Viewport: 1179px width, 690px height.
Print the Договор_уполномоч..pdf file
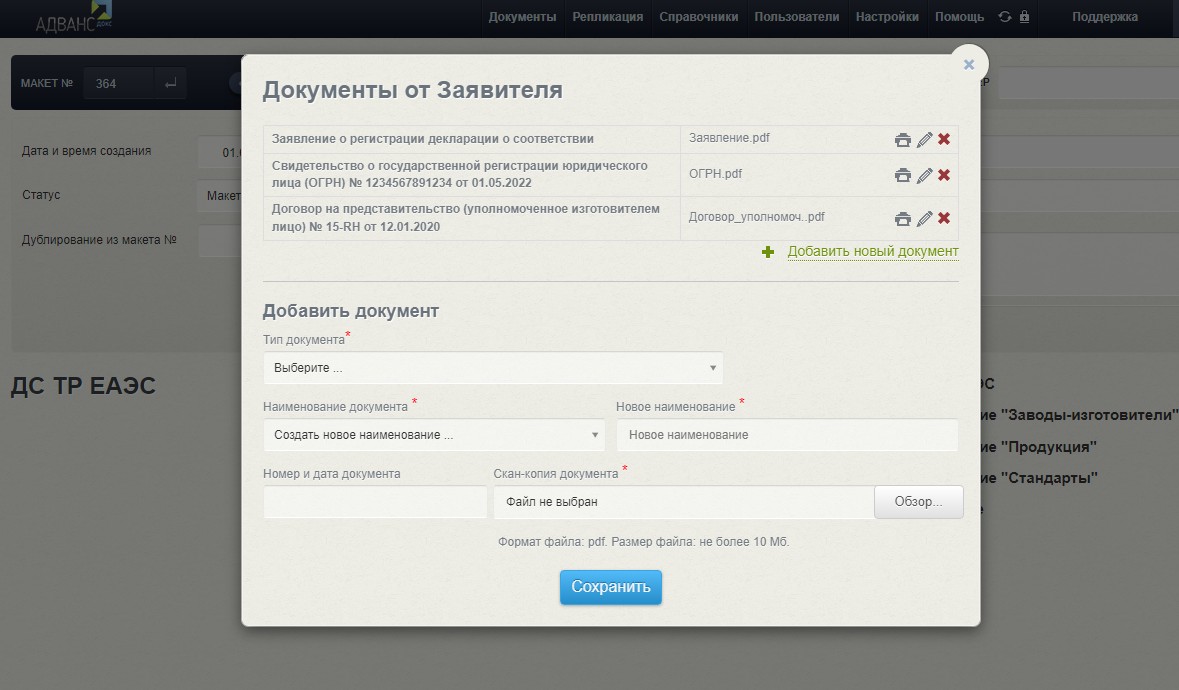[902, 219]
